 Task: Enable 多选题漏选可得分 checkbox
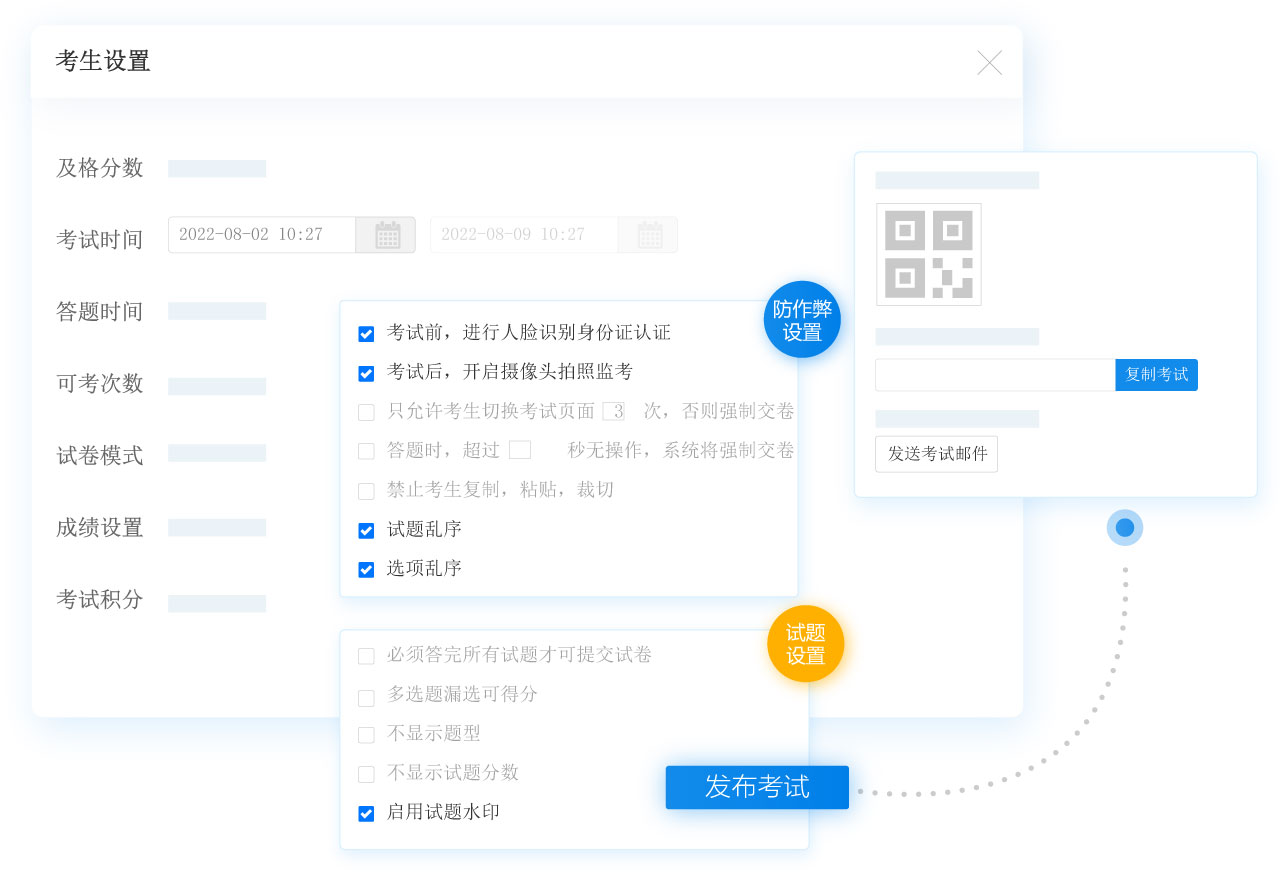pyautogui.click(x=366, y=696)
